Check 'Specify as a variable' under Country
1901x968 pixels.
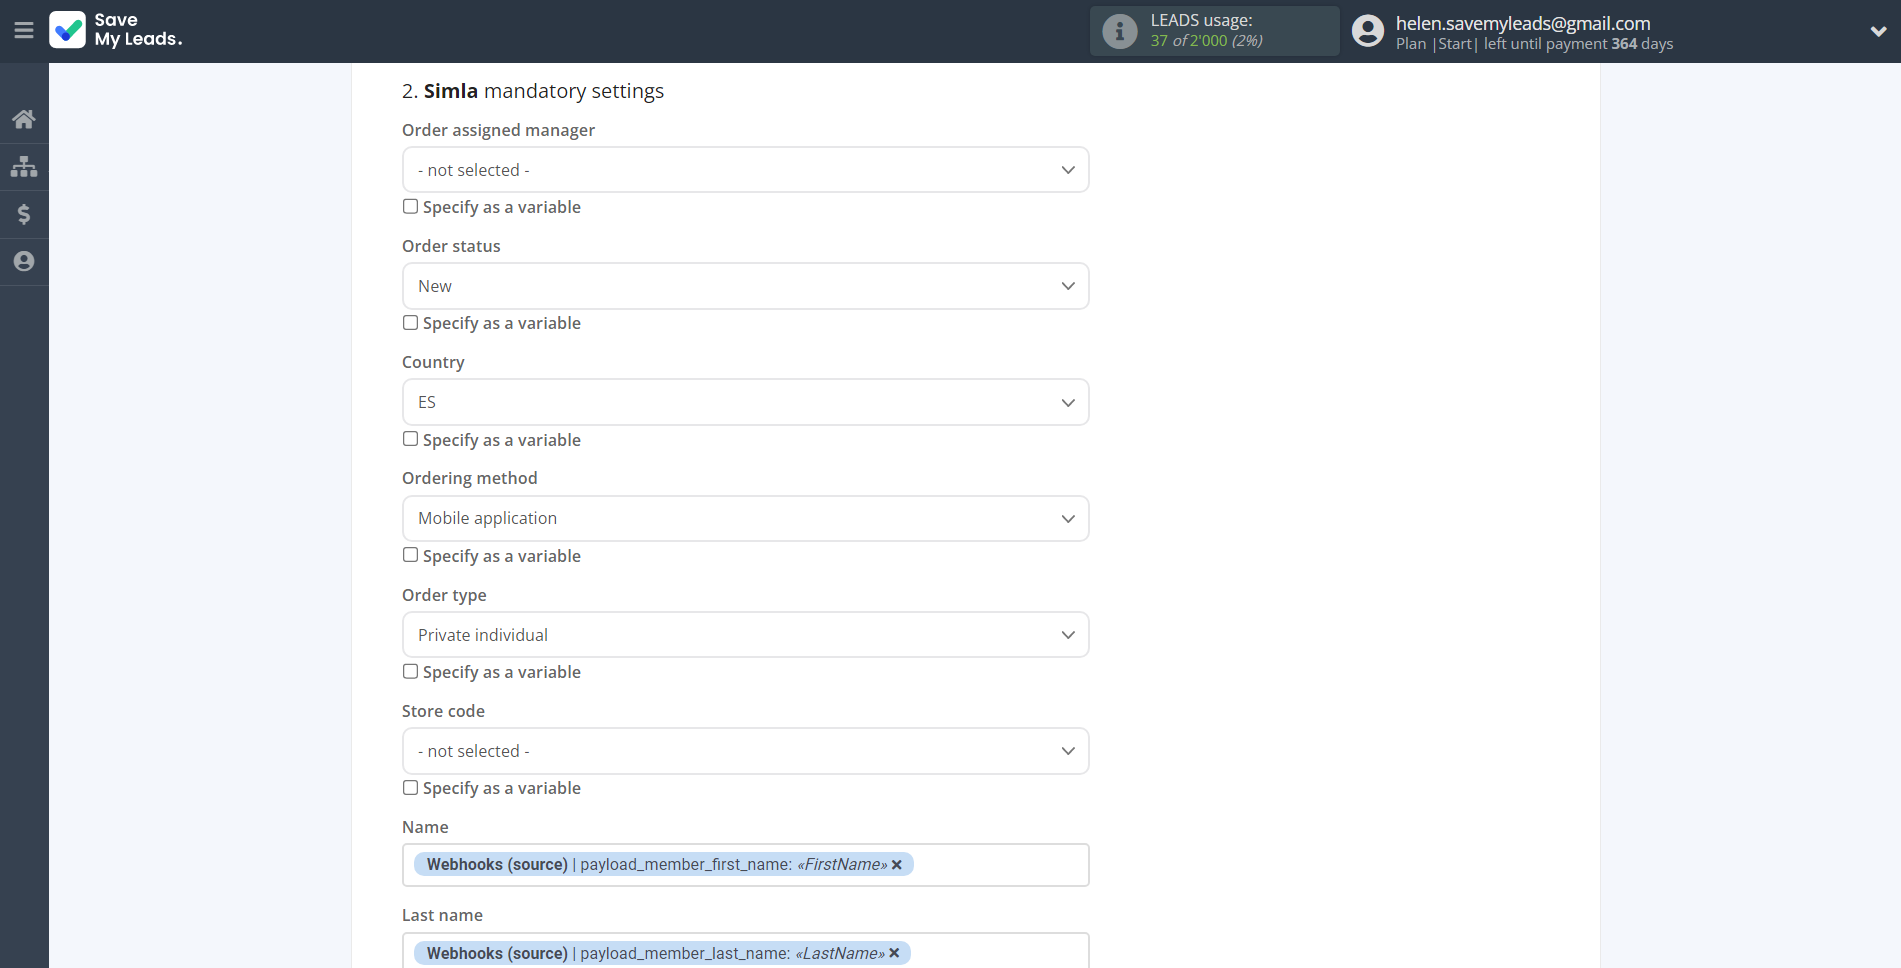click(x=410, y=439)
